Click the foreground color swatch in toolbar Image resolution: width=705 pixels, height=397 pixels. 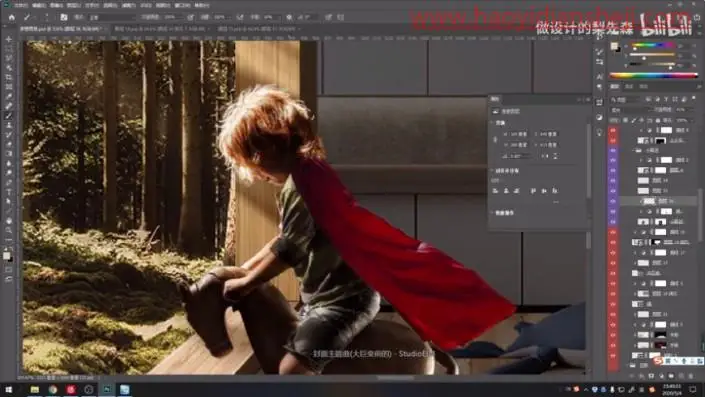[x=6, y=256]
